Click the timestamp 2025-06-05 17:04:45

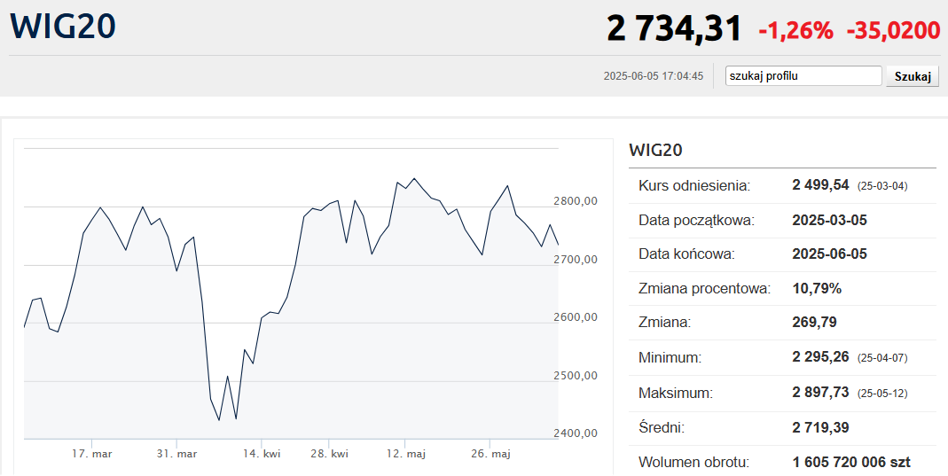click(x=653, y=76)
